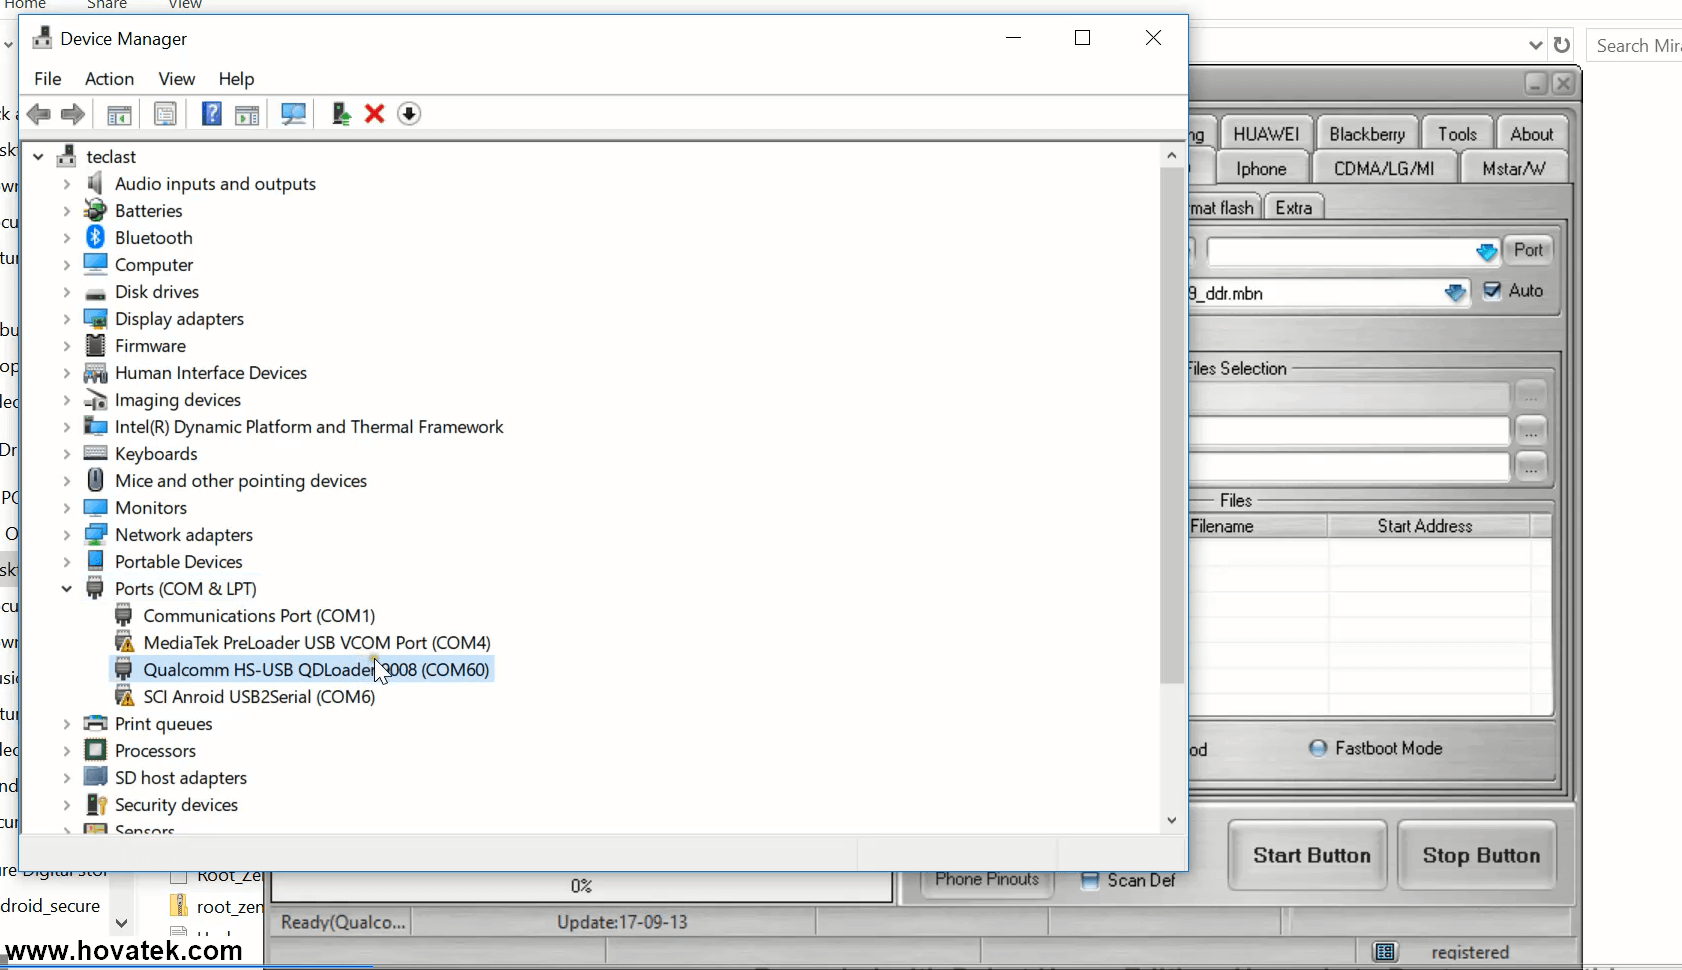Open the Action menu
Image resolution: width=1682 pixels, height=970 pixels.
(x=108, y=79)
